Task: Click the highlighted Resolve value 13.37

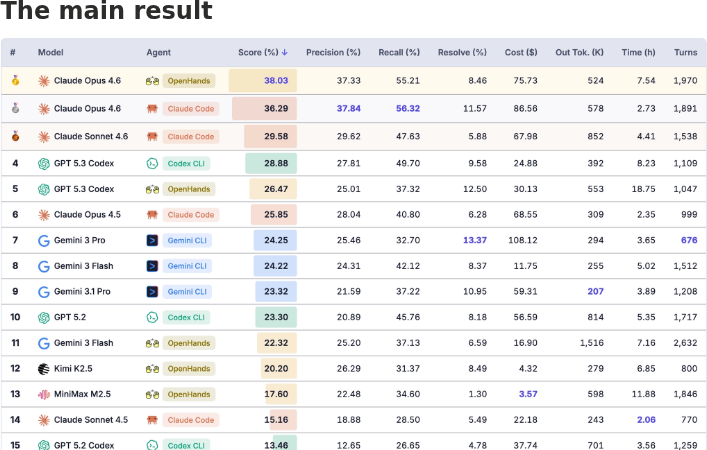Action: tap(475, 240)
